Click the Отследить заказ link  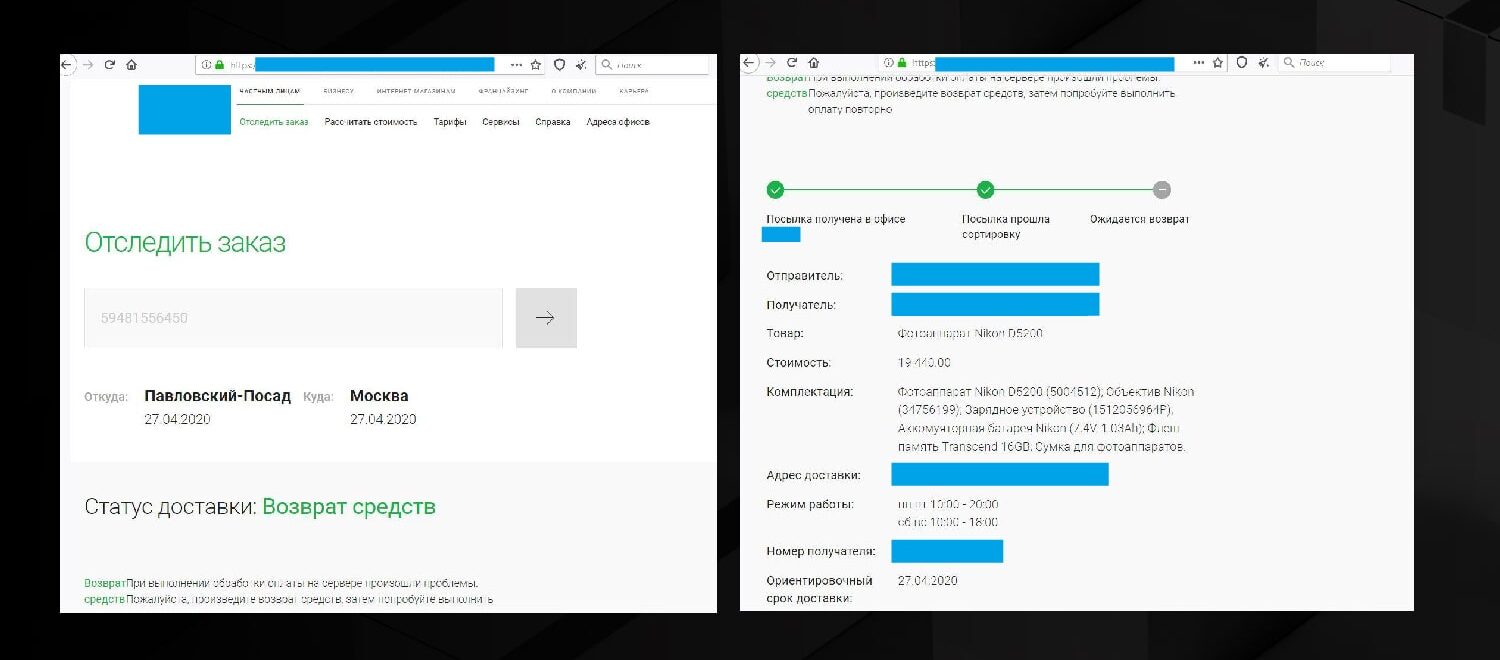coord(272,120)
